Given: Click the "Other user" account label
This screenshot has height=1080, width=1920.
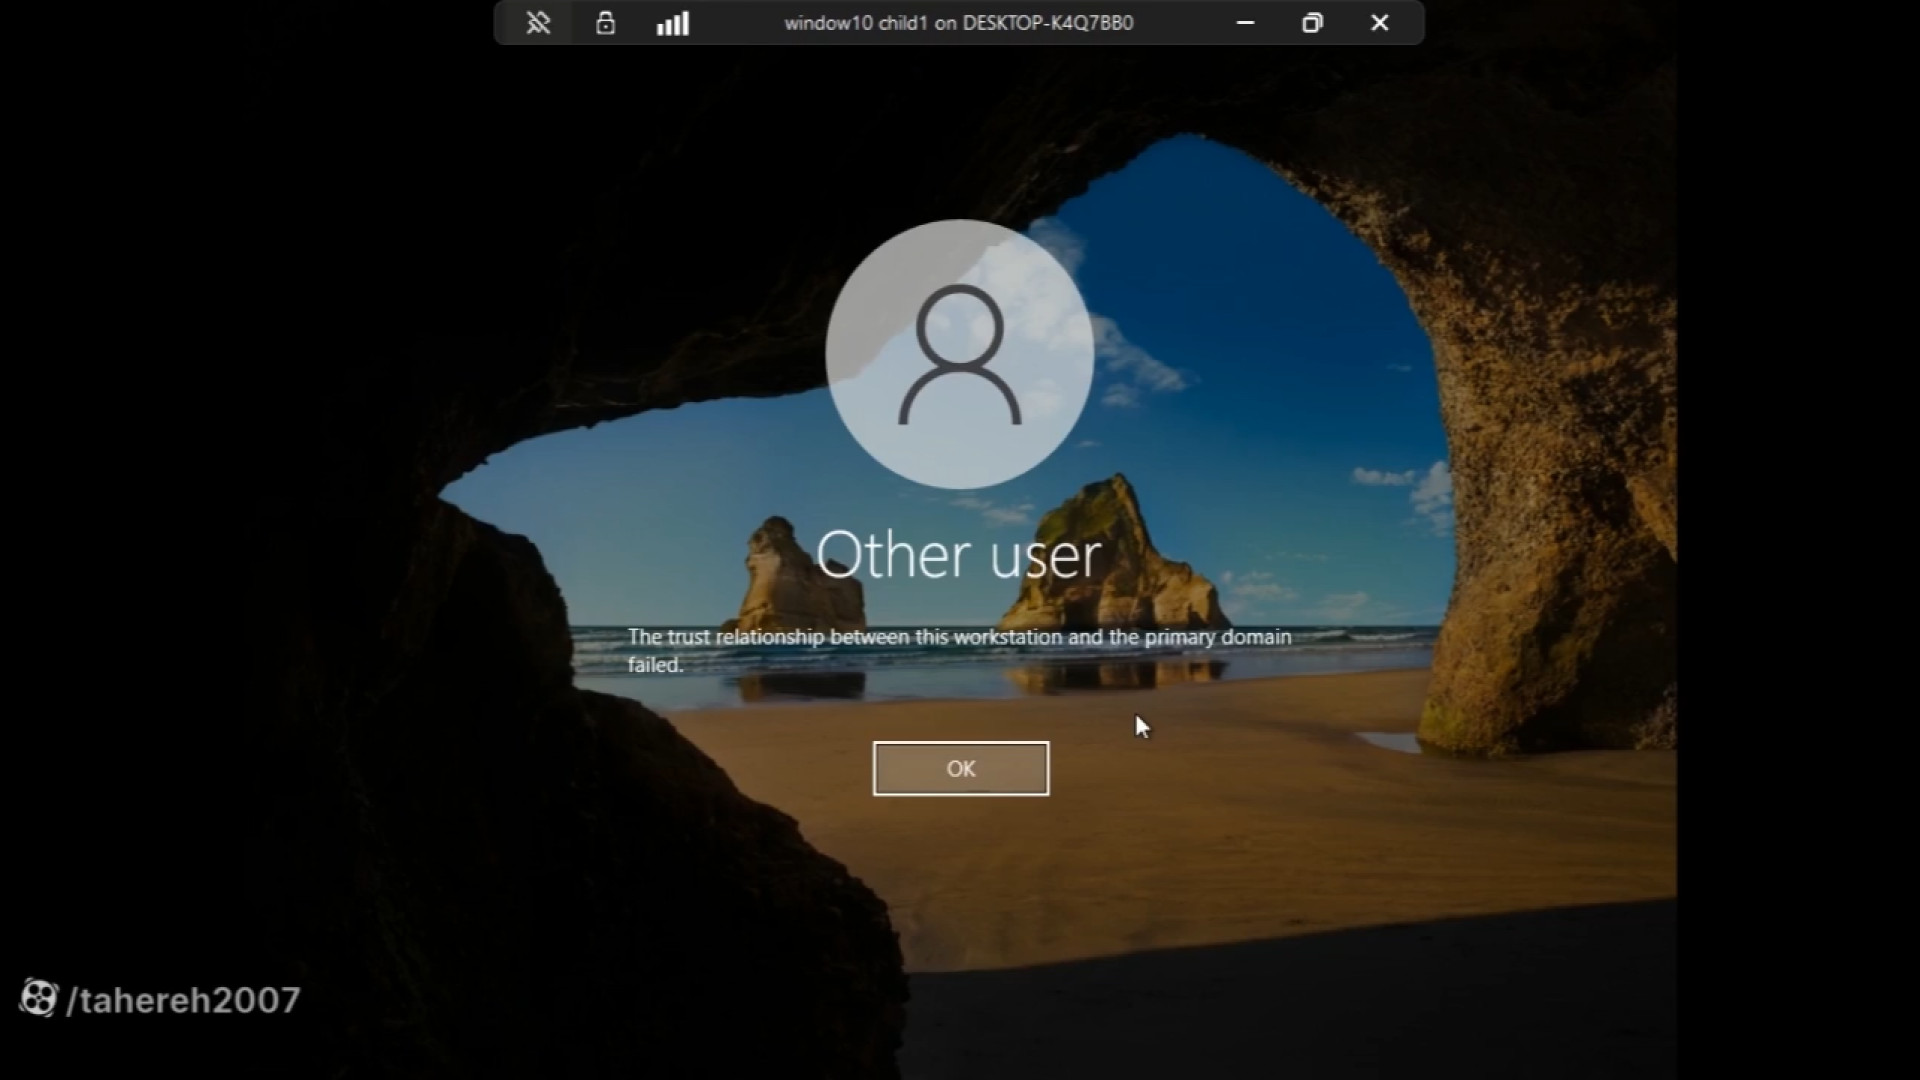Looking at the screenshot, I should coord(958,555).
